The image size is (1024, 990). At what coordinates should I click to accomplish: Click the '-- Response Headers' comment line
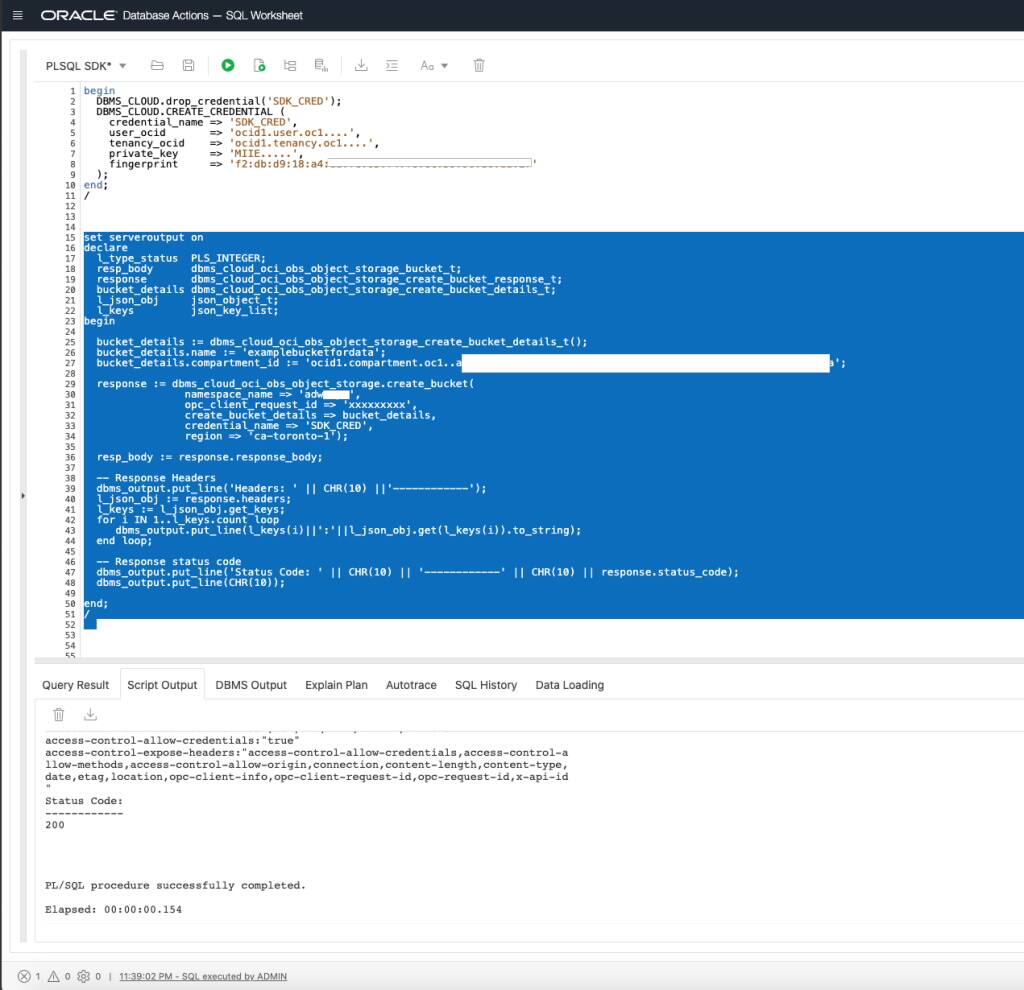click(156, 477)
